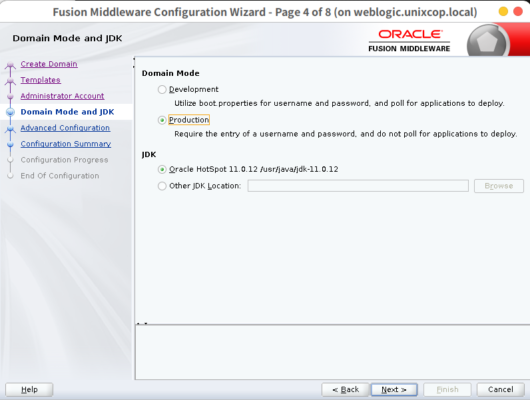The image size is (530, 400).
Task: Open the Create Domain wizard step
Action: click(x=49, y=64)
